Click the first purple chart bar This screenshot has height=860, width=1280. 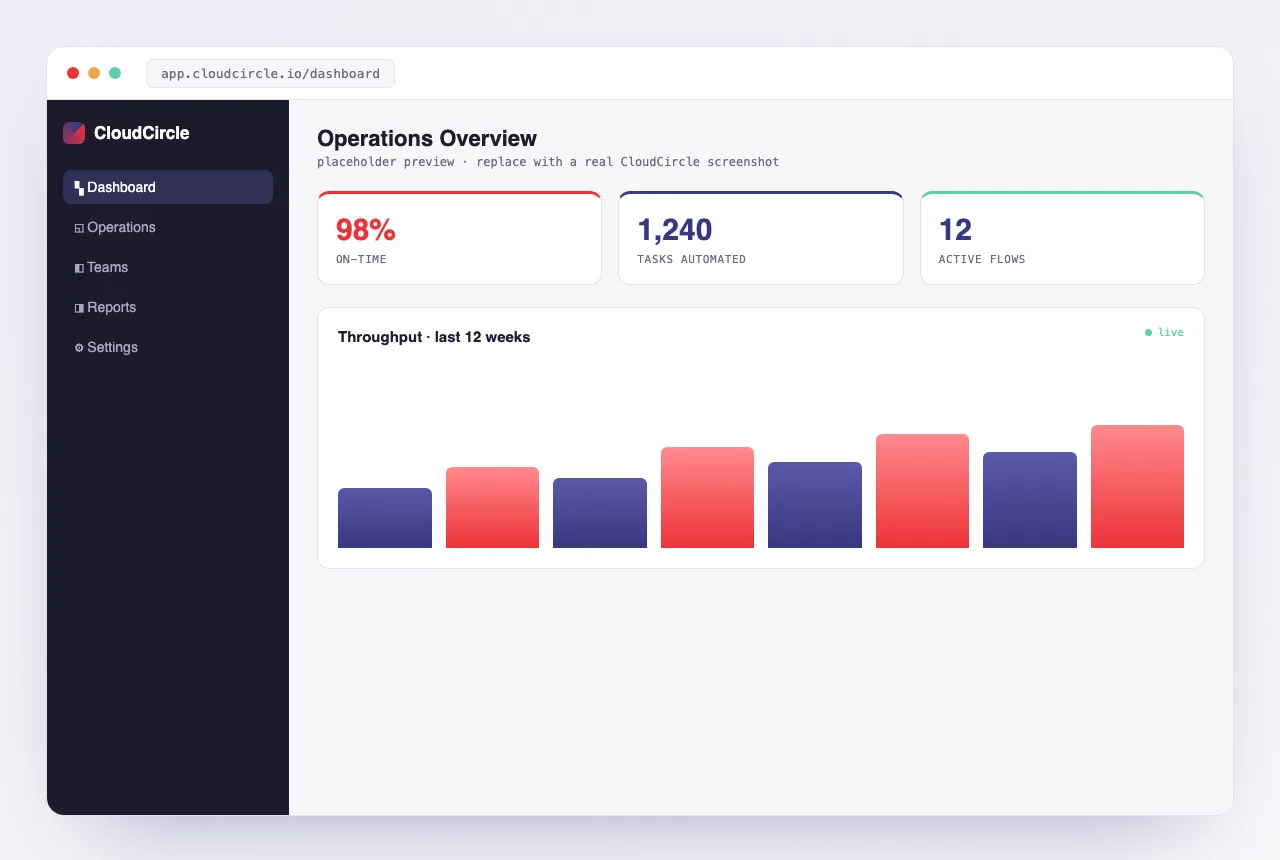tap(385, 518)
